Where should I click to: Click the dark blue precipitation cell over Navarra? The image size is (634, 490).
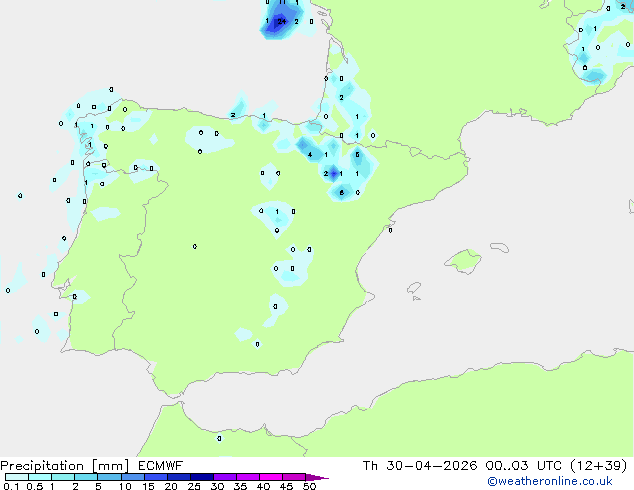334,174
